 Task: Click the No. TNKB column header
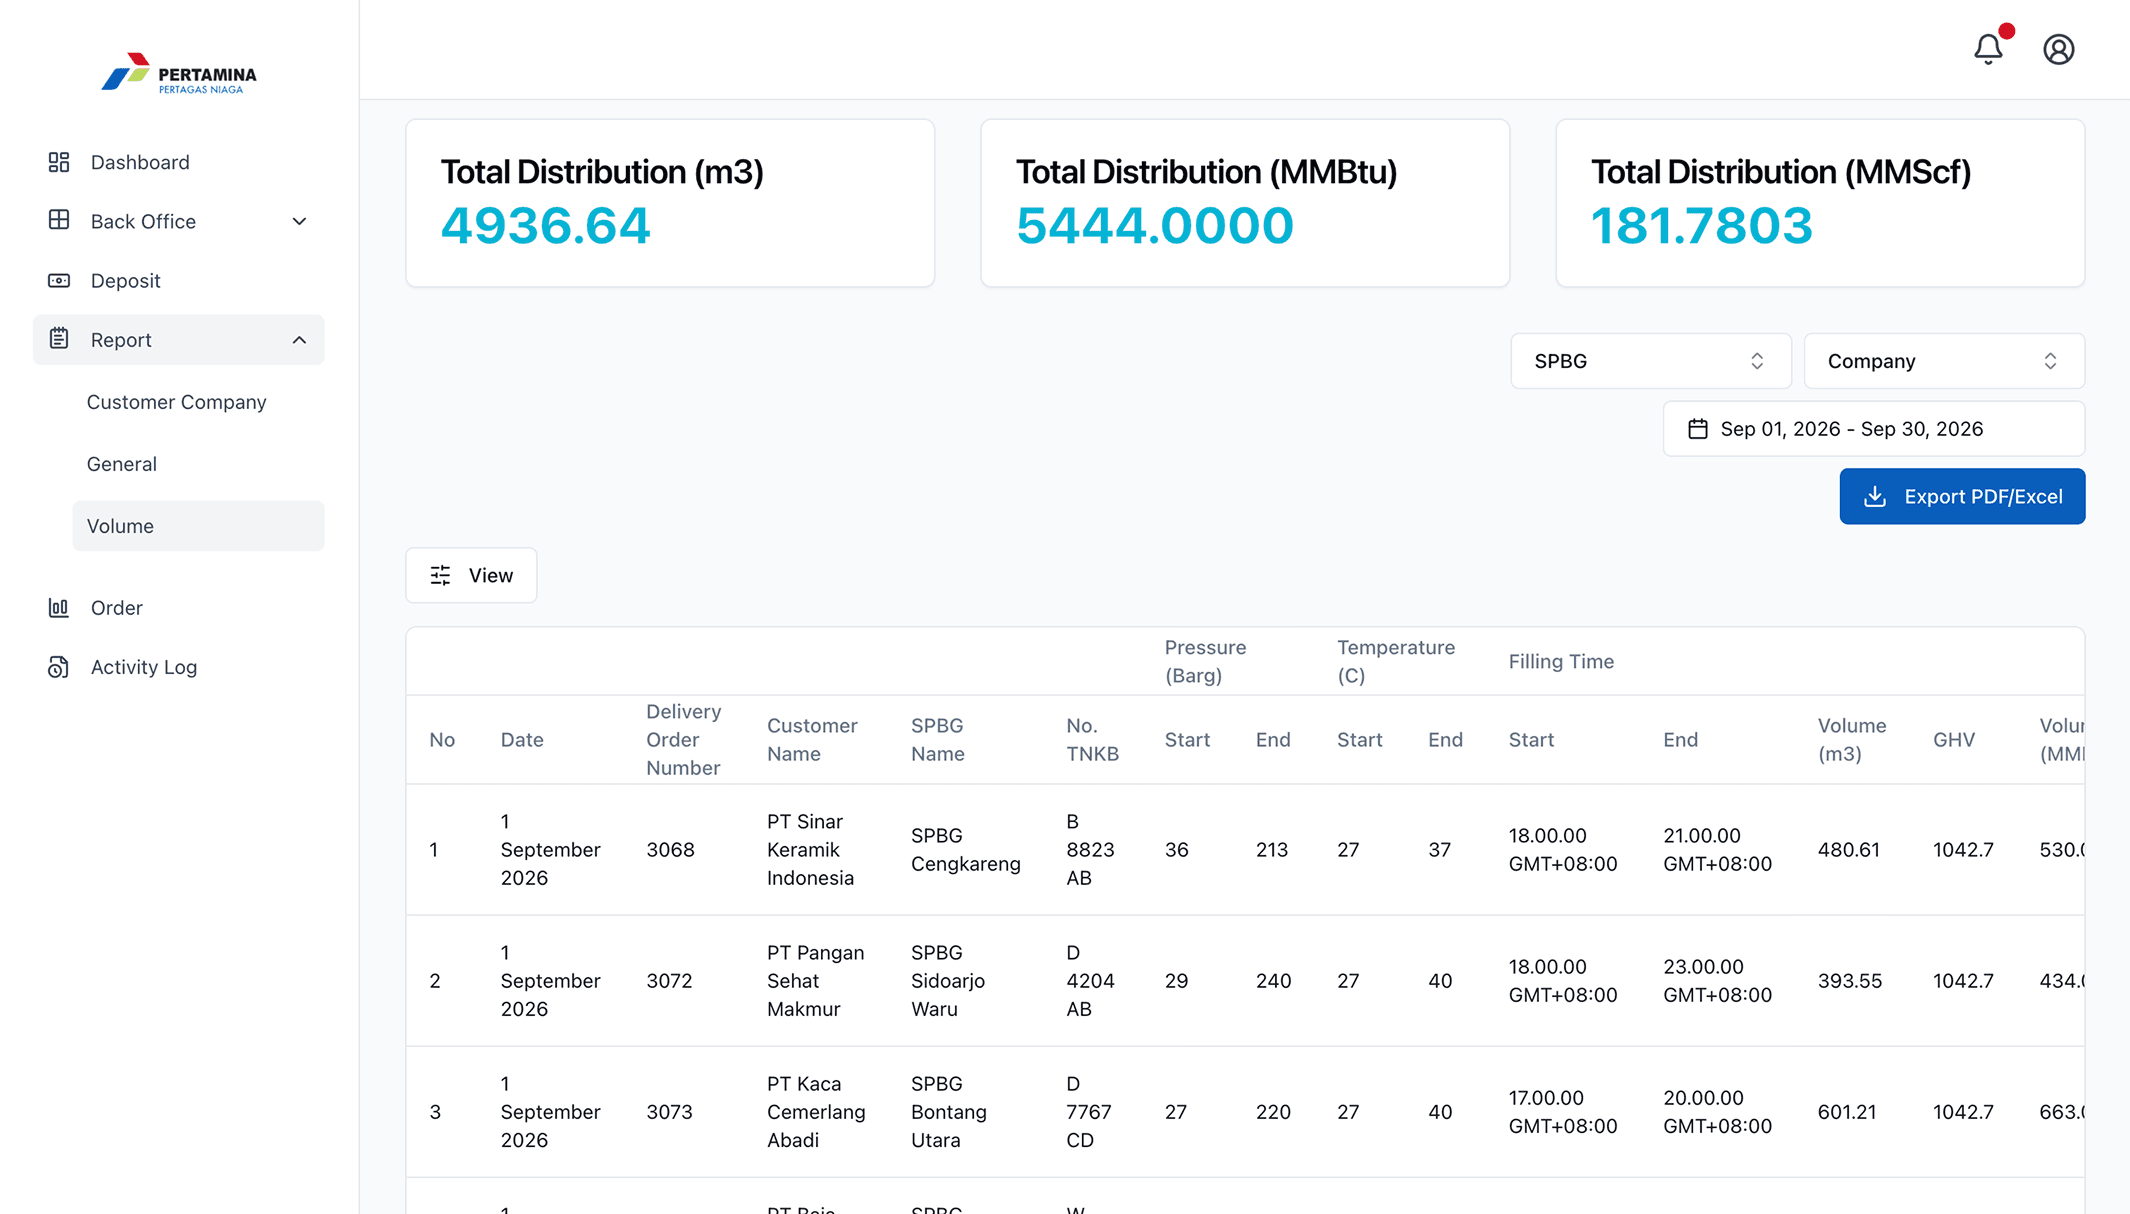point(1092,740)
